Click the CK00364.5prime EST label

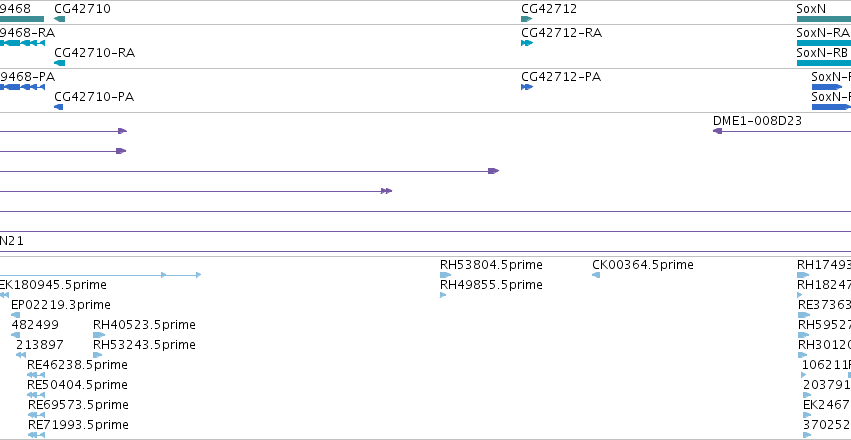(643, 265)
